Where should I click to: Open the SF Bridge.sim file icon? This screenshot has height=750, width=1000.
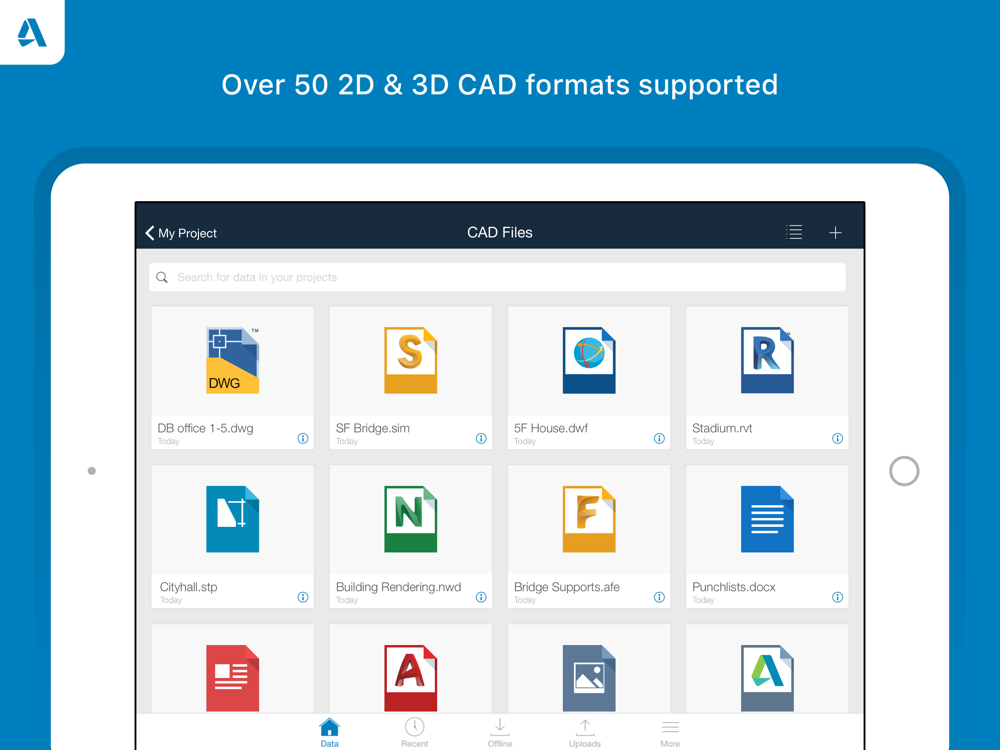pyautogui.click(x=411, y=360)
